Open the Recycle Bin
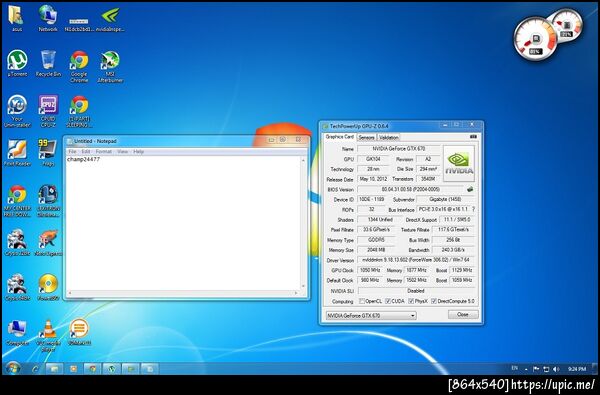The width and height of the screenshot is (600, 395). pyautogui.click(x=48, y=63)
